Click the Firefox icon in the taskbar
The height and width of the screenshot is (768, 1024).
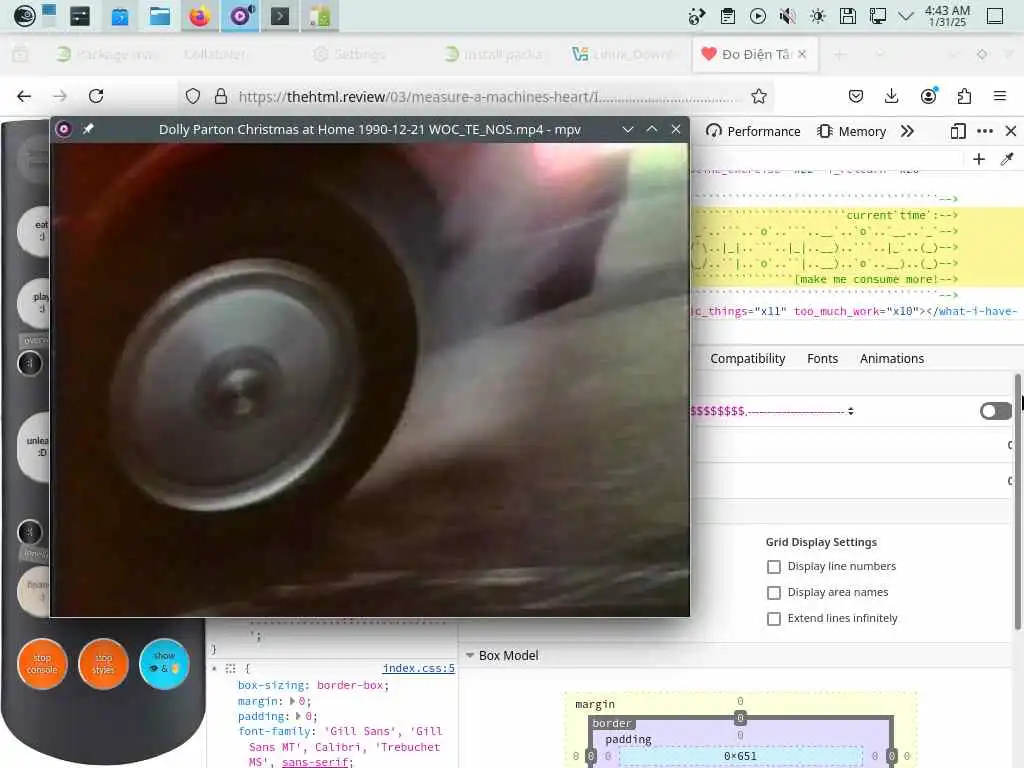click(199, 16)
